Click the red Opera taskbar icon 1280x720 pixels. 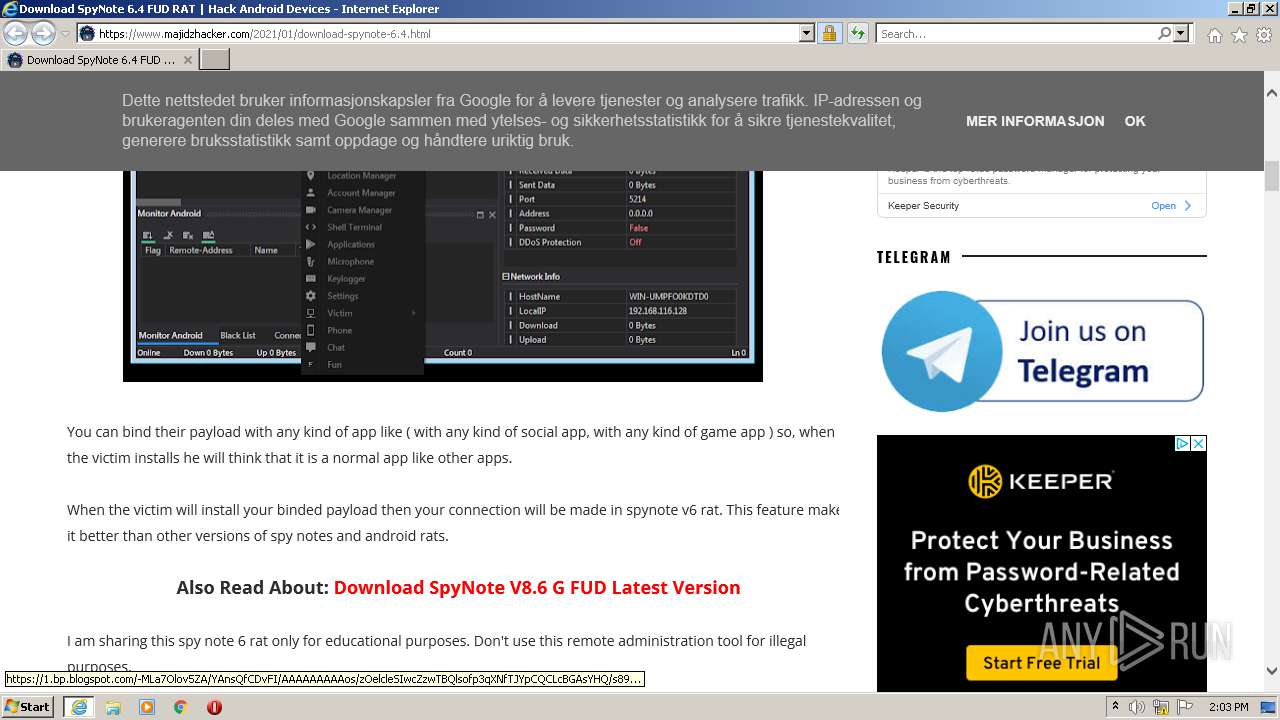(x=214, y=707)
